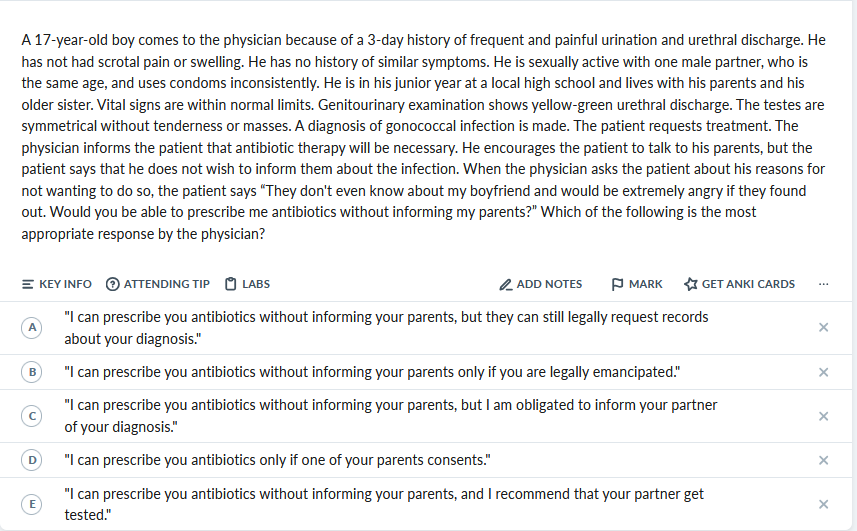Cross out answer choice E
Viewport: 857px width, 531px height.
click(823, 505)
